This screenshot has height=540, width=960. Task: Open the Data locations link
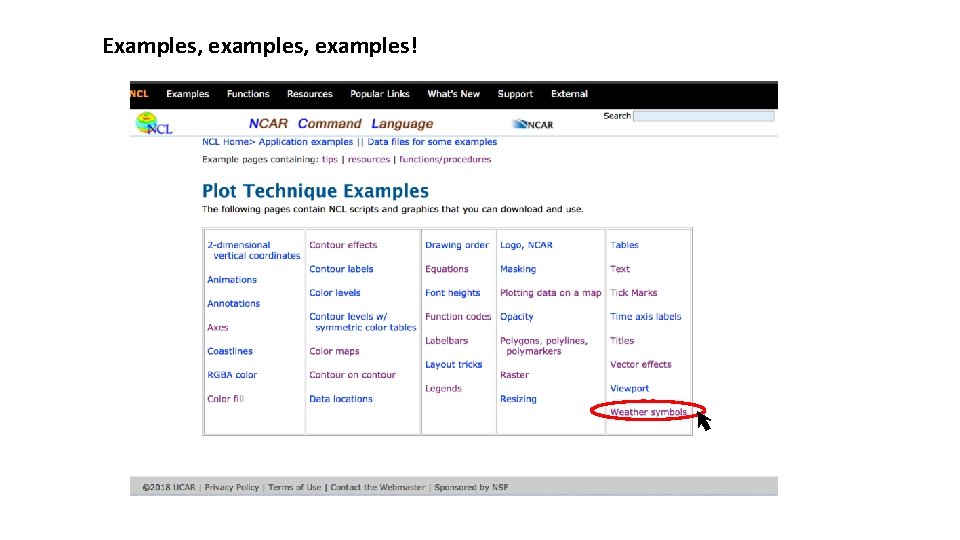(x=340, y=399)
